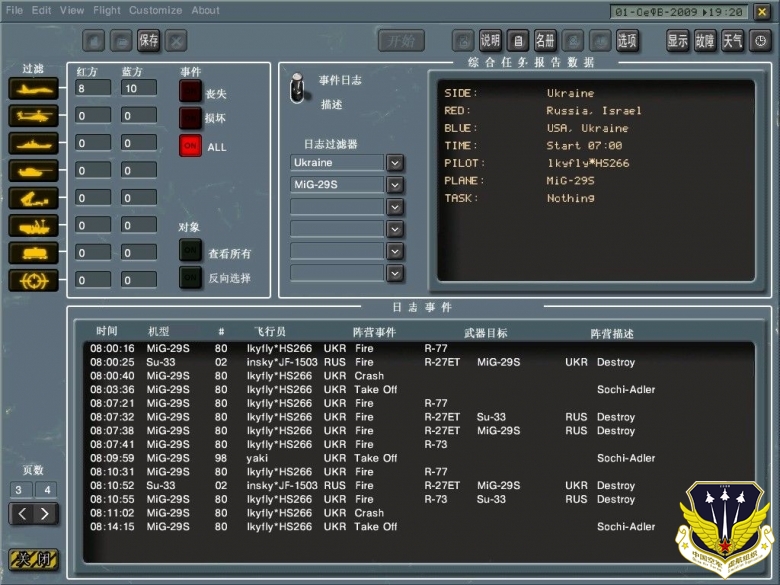Click the date and time display
The height and width of the screenshot is (585, 780).
(679, 11)
